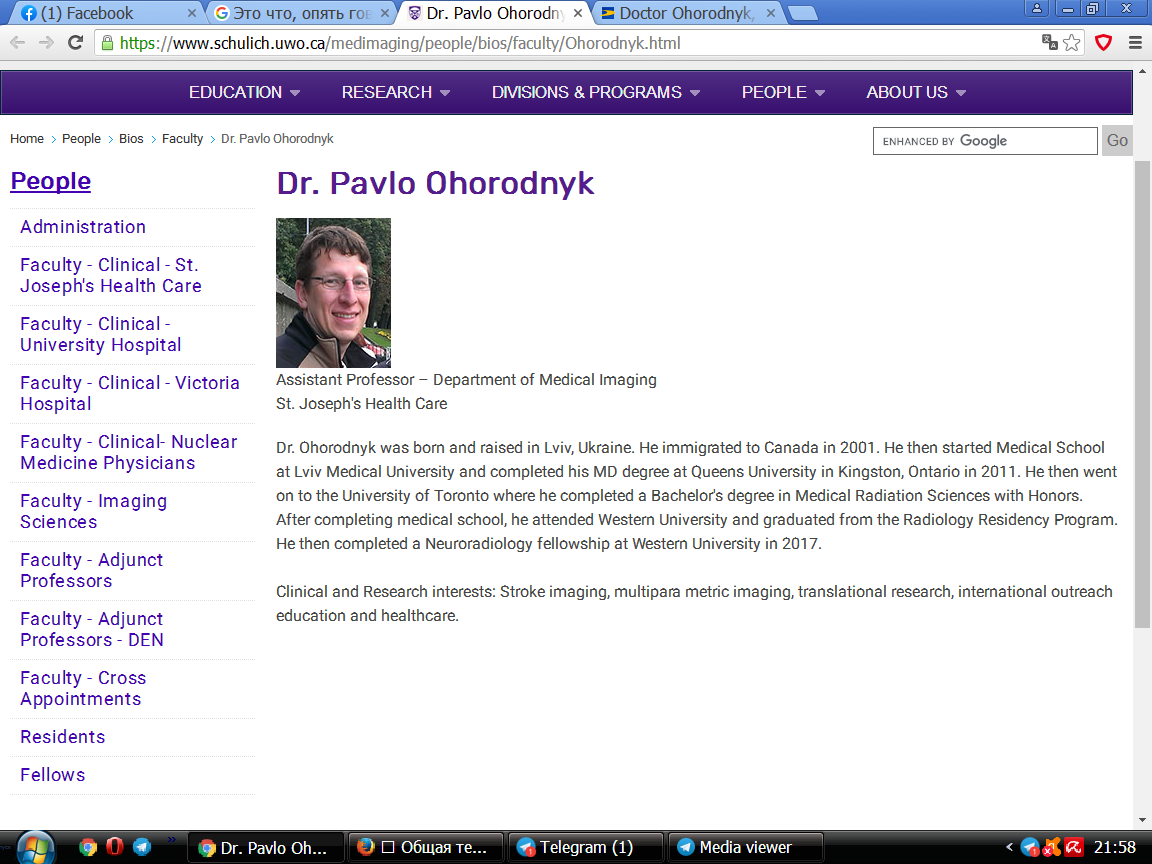Expand the ABOUT US dropdown menu
This screenshot has height=864, width=1152.
click(x=915, y=93)
